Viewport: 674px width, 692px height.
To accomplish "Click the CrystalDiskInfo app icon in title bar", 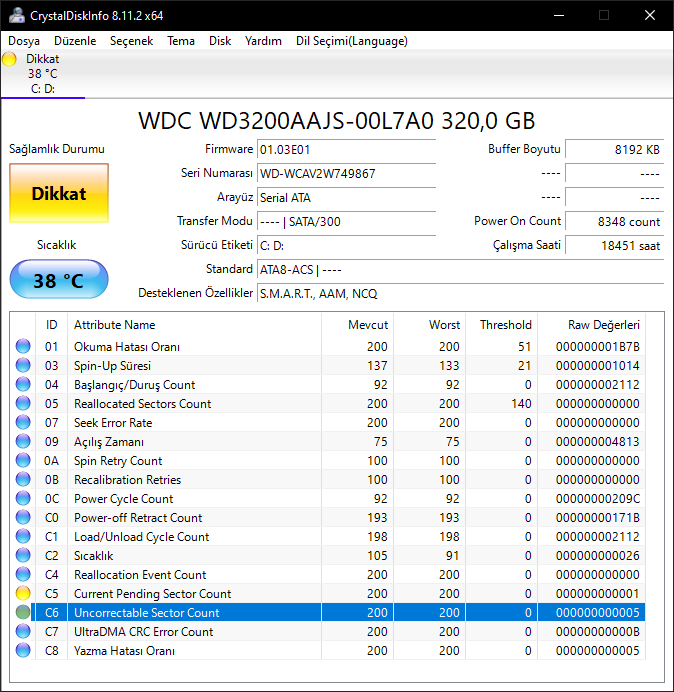I will (x=17, y=15).
